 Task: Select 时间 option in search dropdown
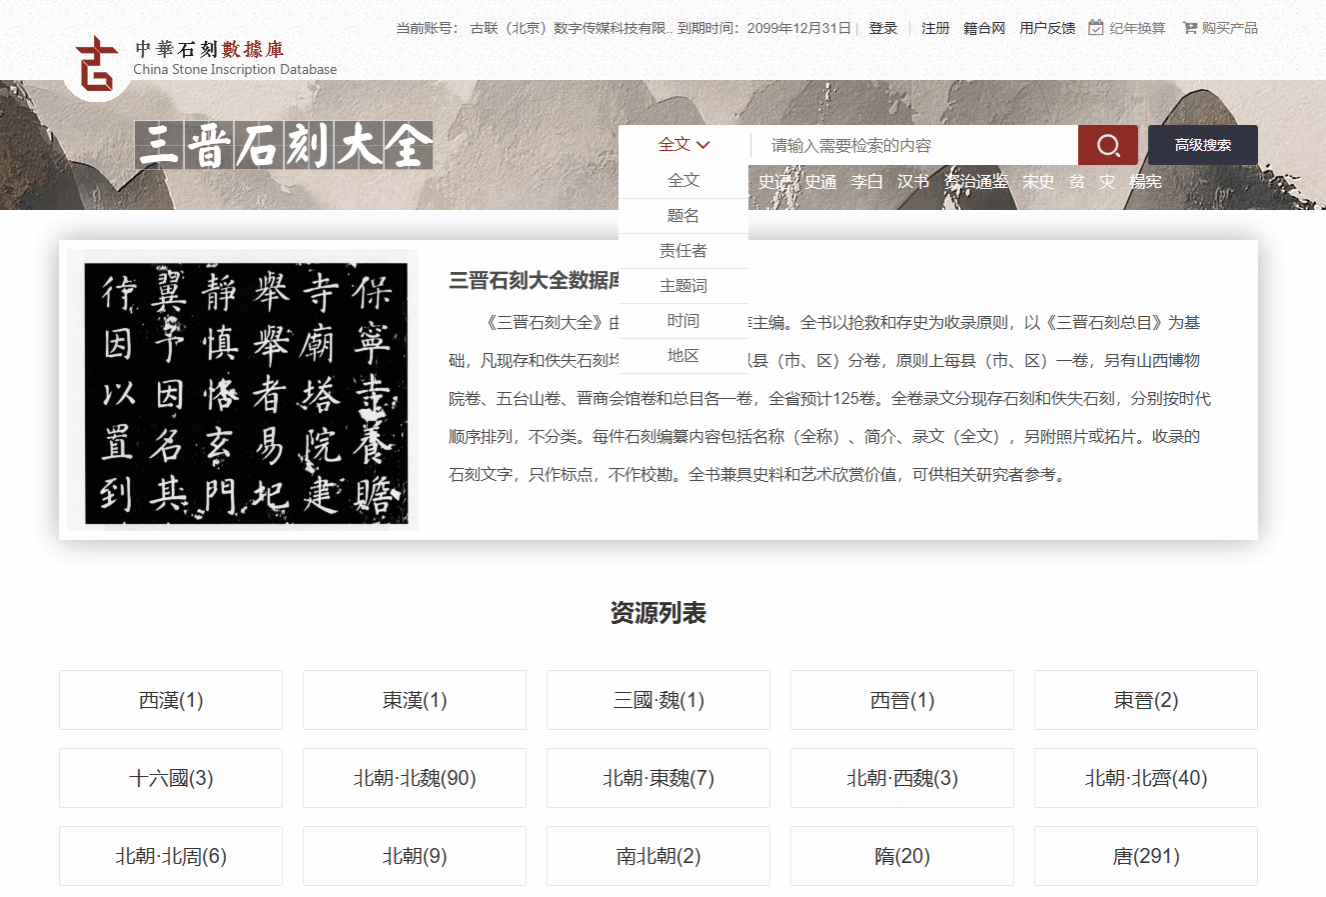[683, 321]
